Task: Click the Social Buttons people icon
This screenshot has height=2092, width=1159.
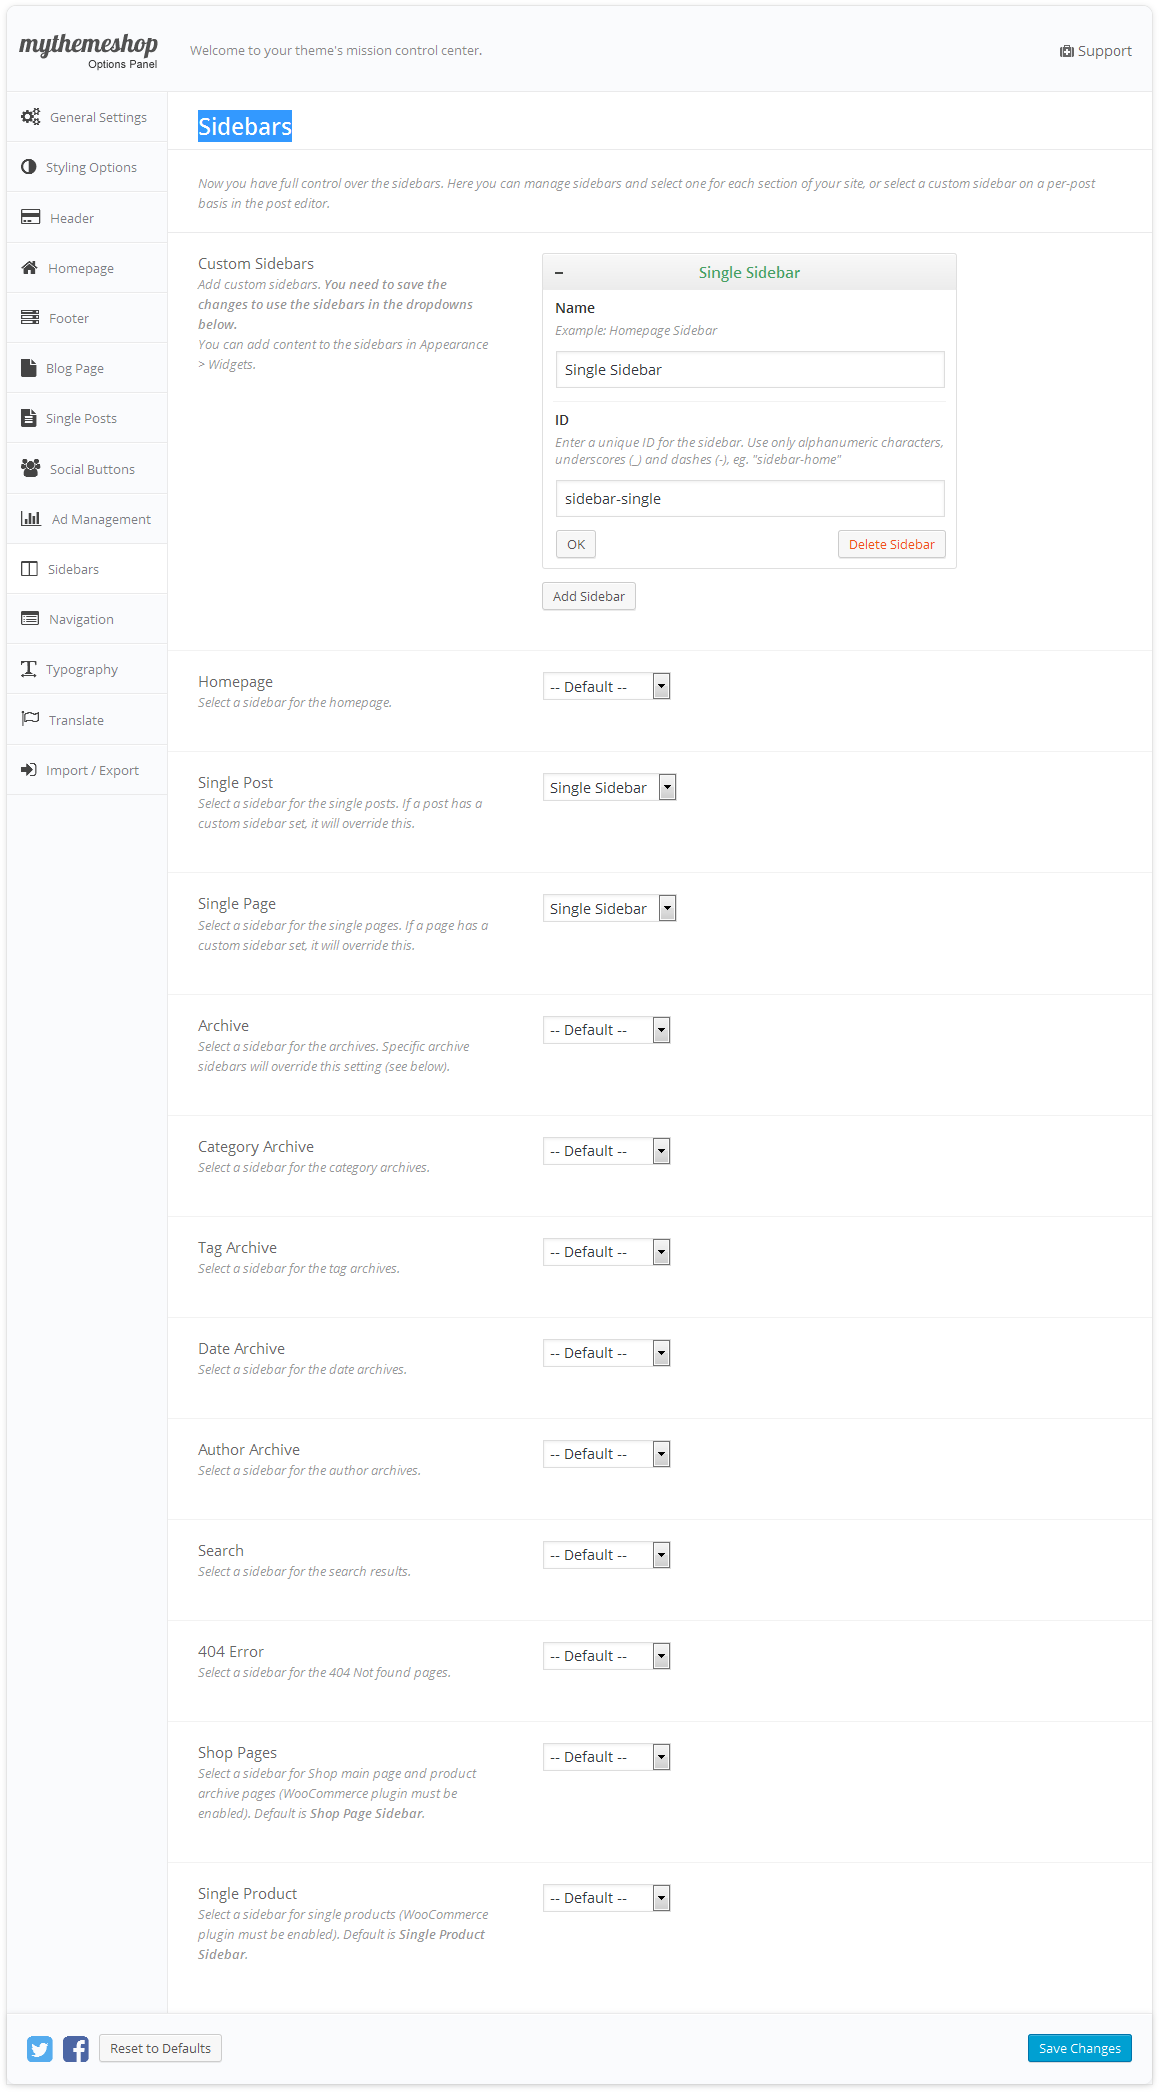Action: (x=30, y=468)
